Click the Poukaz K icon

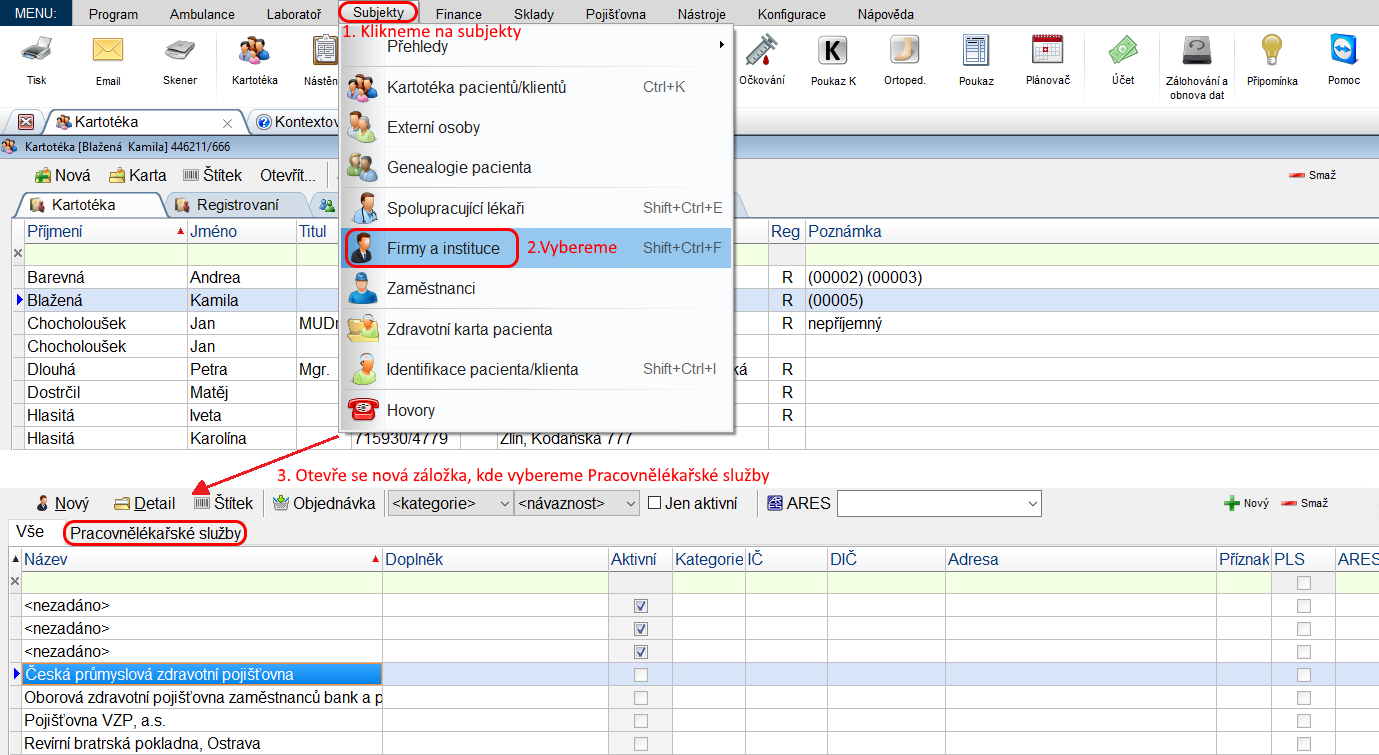click(833, 51)
